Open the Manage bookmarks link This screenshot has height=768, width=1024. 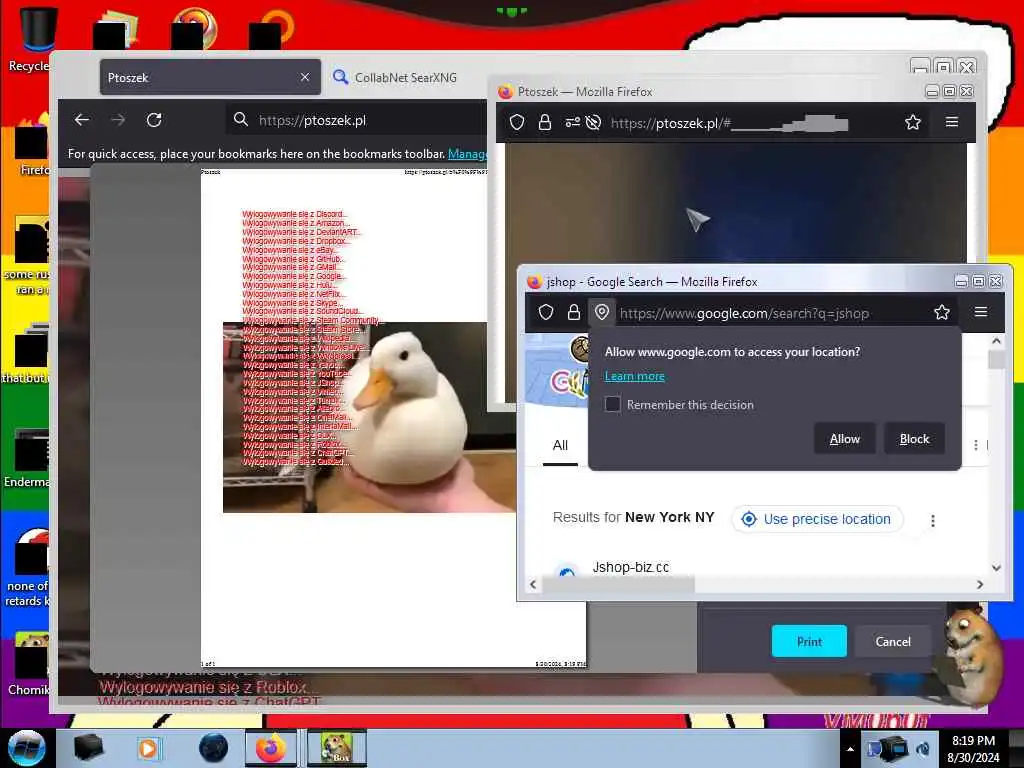467,154
